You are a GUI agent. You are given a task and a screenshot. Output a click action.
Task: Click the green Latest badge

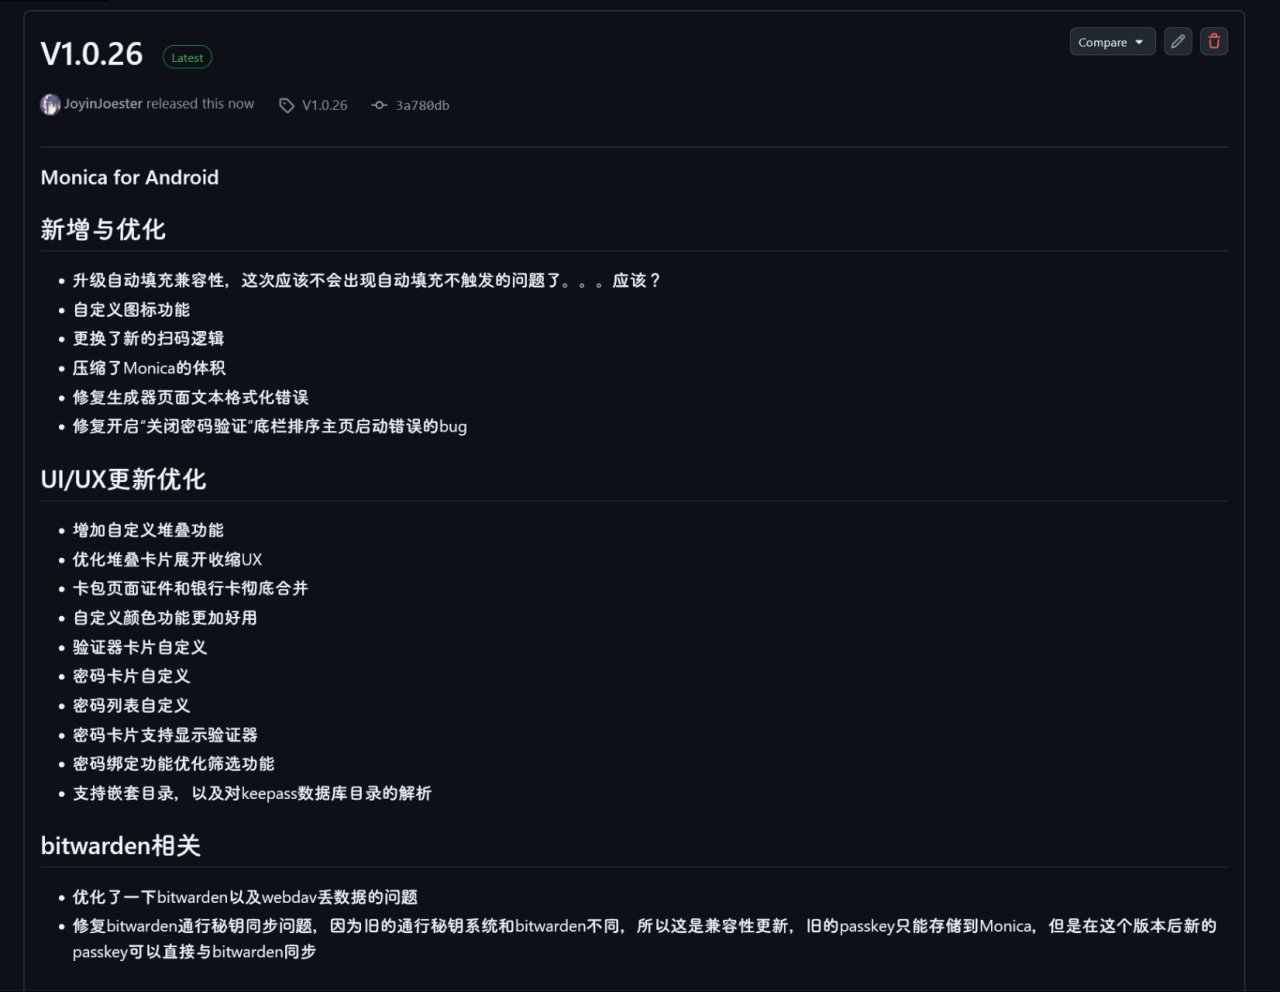[x=187, y=58]
